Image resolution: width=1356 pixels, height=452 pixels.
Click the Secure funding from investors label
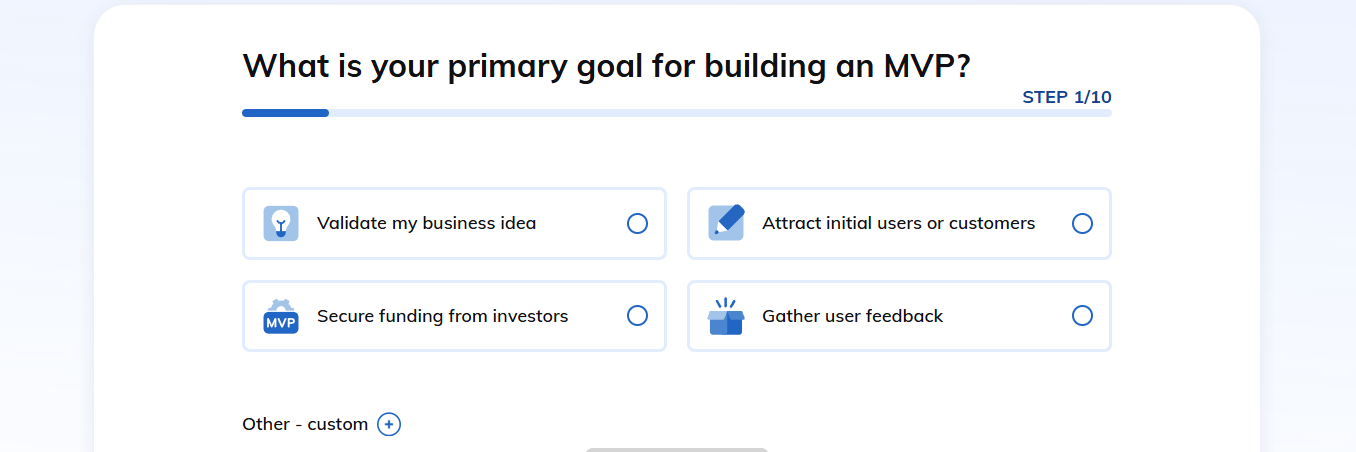coord(442,316)
